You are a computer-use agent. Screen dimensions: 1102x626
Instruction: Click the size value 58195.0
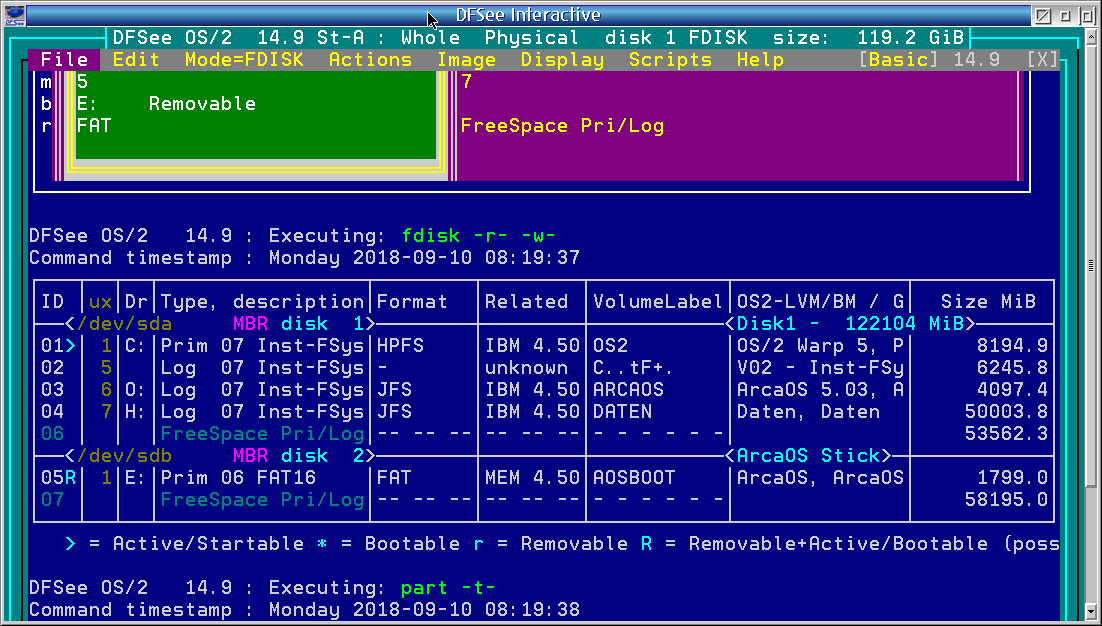click(x=1006, y=500)
